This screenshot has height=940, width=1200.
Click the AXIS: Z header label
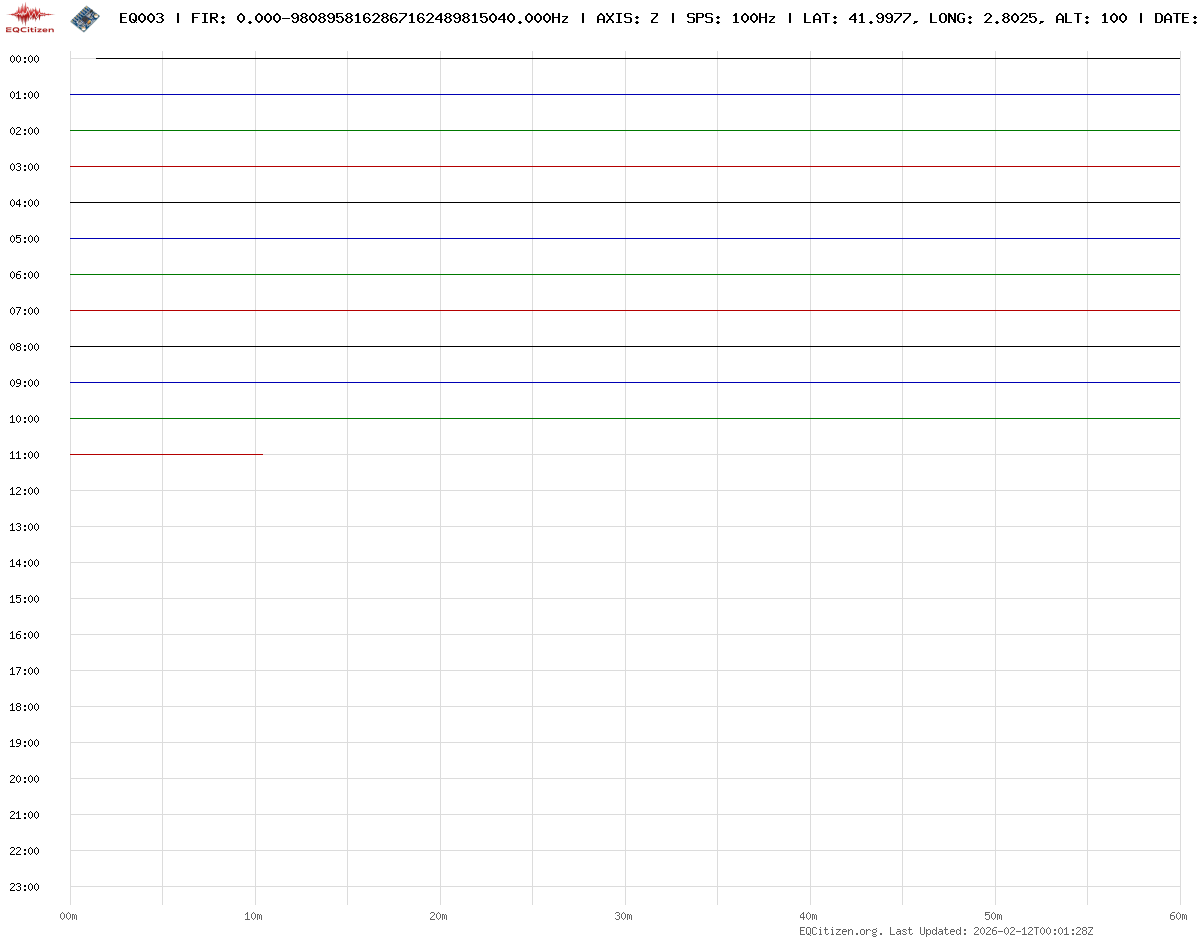[627, 18]
